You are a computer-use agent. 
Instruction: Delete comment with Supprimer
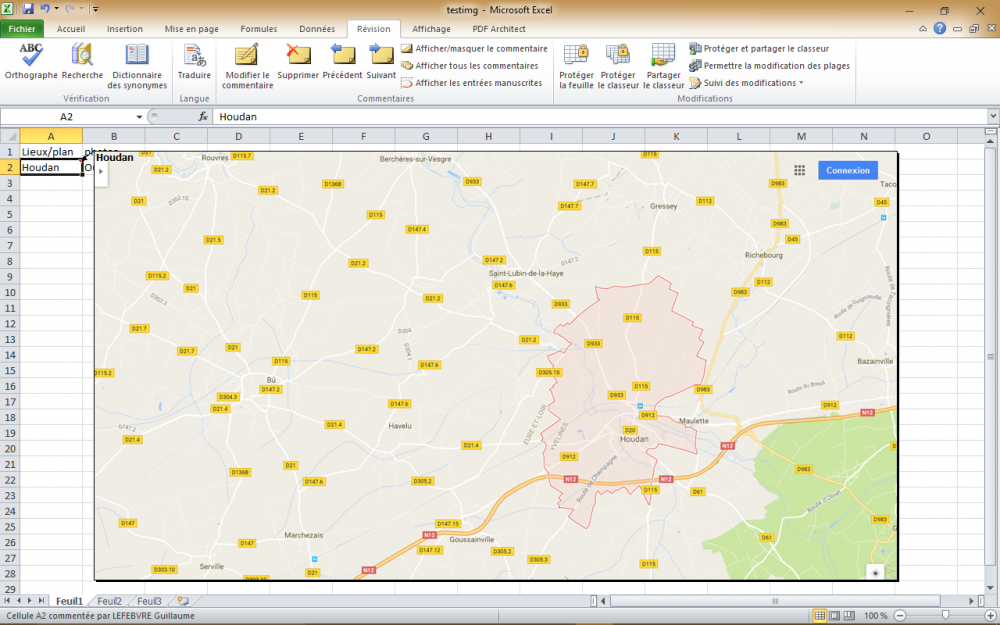(x=298, y=62)
